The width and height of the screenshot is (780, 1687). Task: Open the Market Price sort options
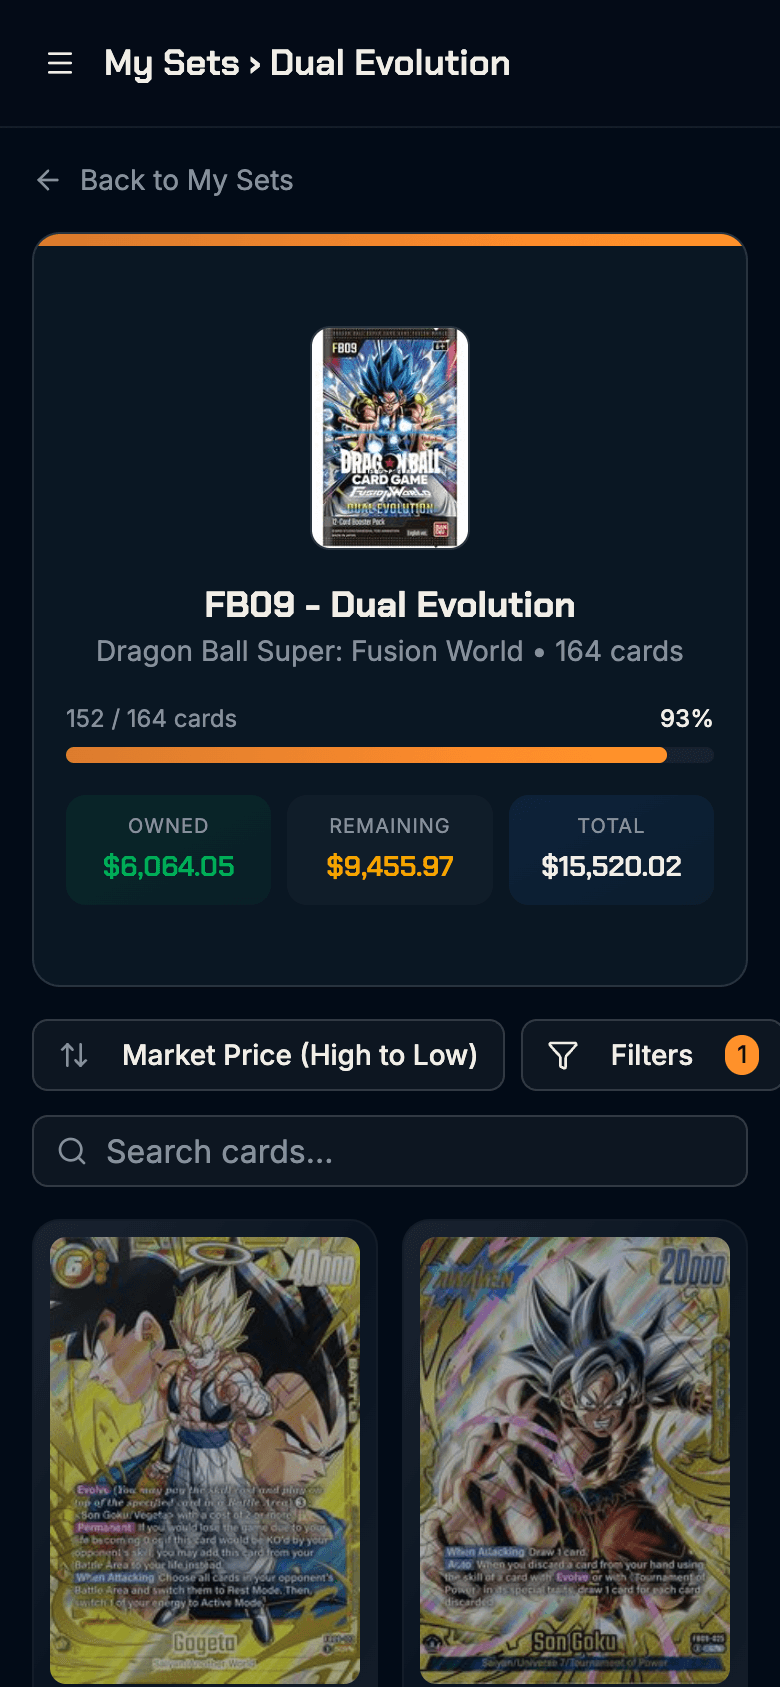[x=268, y=1054]
